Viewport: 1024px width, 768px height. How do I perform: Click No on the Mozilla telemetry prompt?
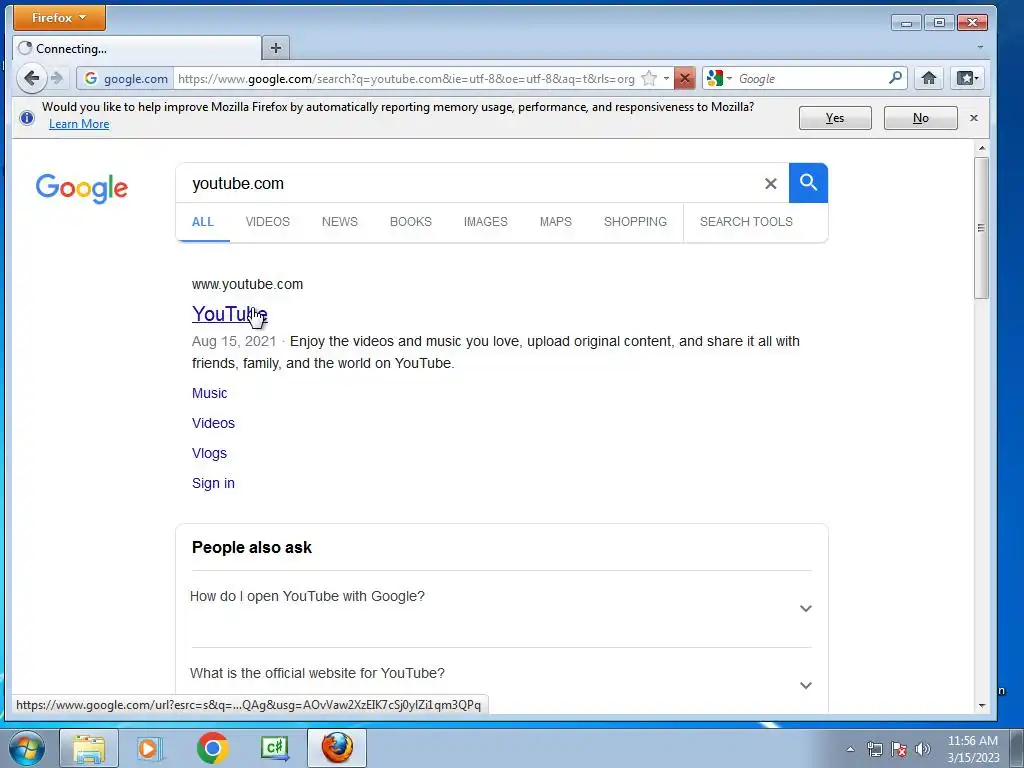[921, 118]
